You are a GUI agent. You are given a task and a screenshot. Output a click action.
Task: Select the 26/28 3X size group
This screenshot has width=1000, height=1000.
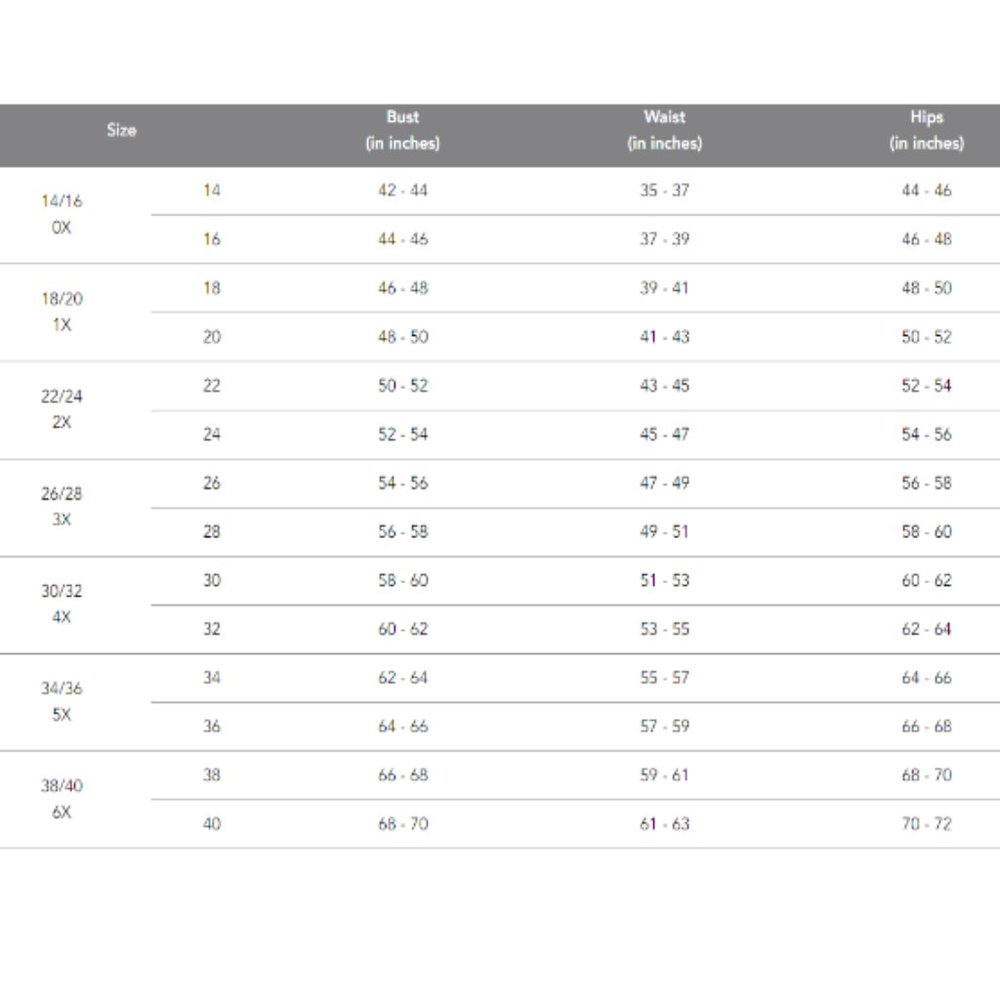coord(62,506)
